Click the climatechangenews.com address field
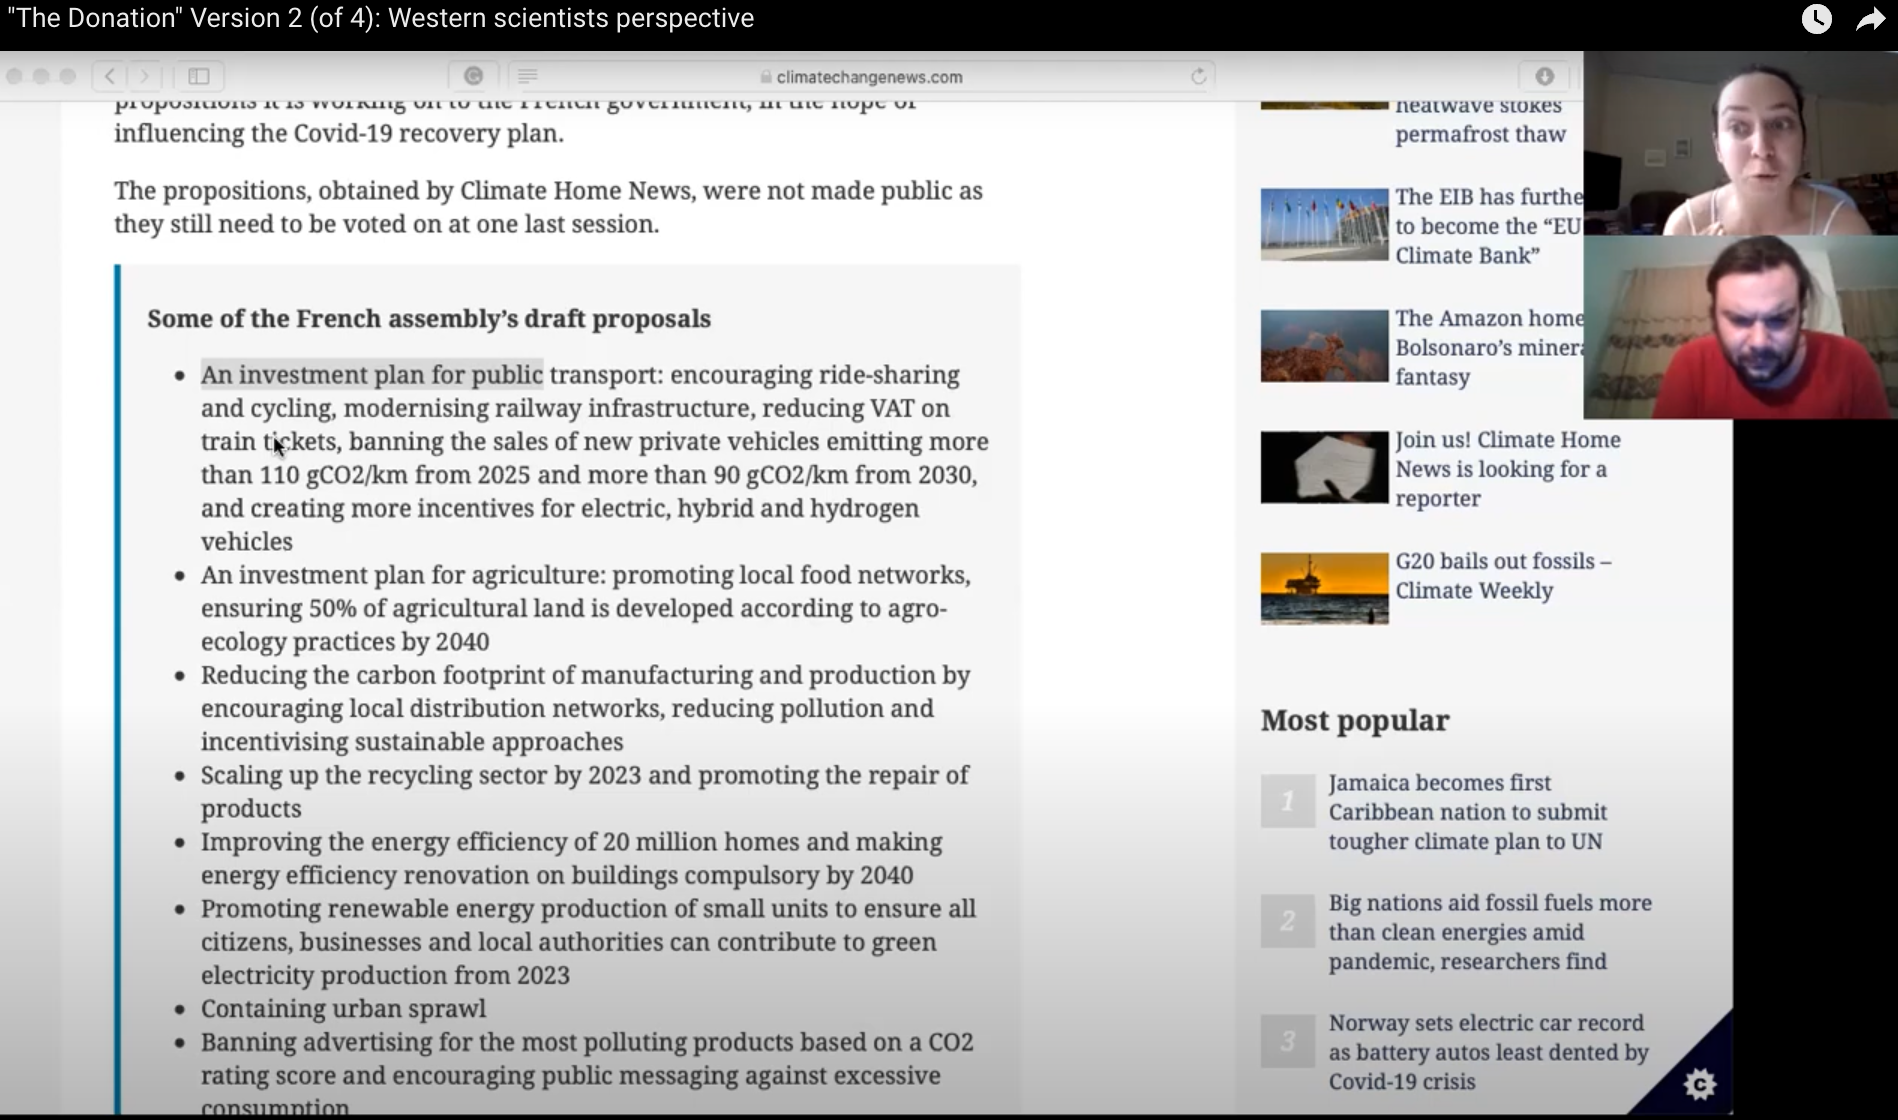This screenshot has height=1120, width=1898. click(x=868, y=77)
